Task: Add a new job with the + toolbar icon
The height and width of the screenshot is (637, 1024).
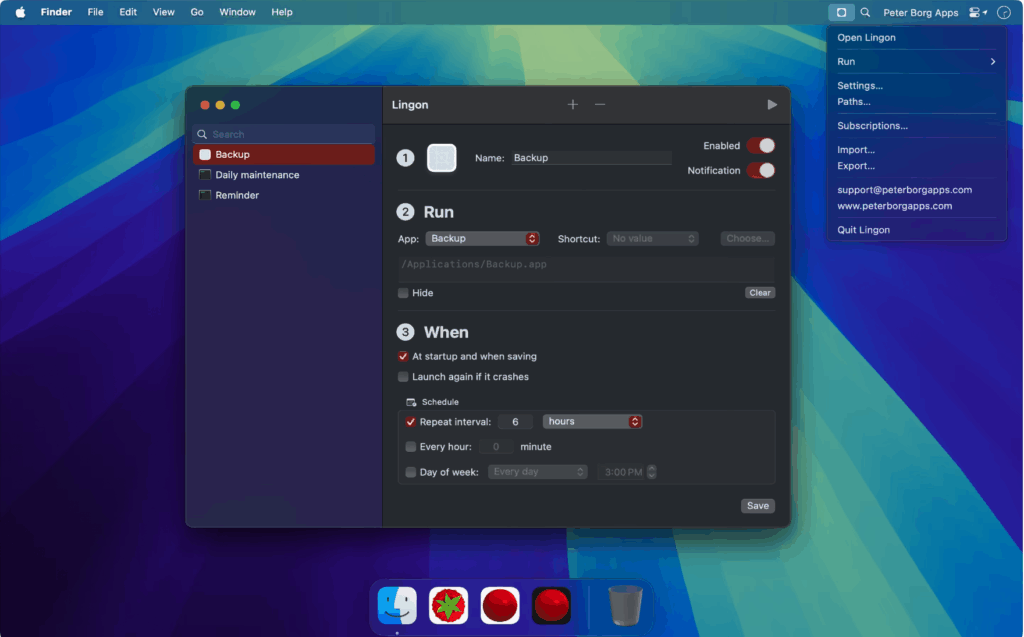Action: tap(572, 104)
